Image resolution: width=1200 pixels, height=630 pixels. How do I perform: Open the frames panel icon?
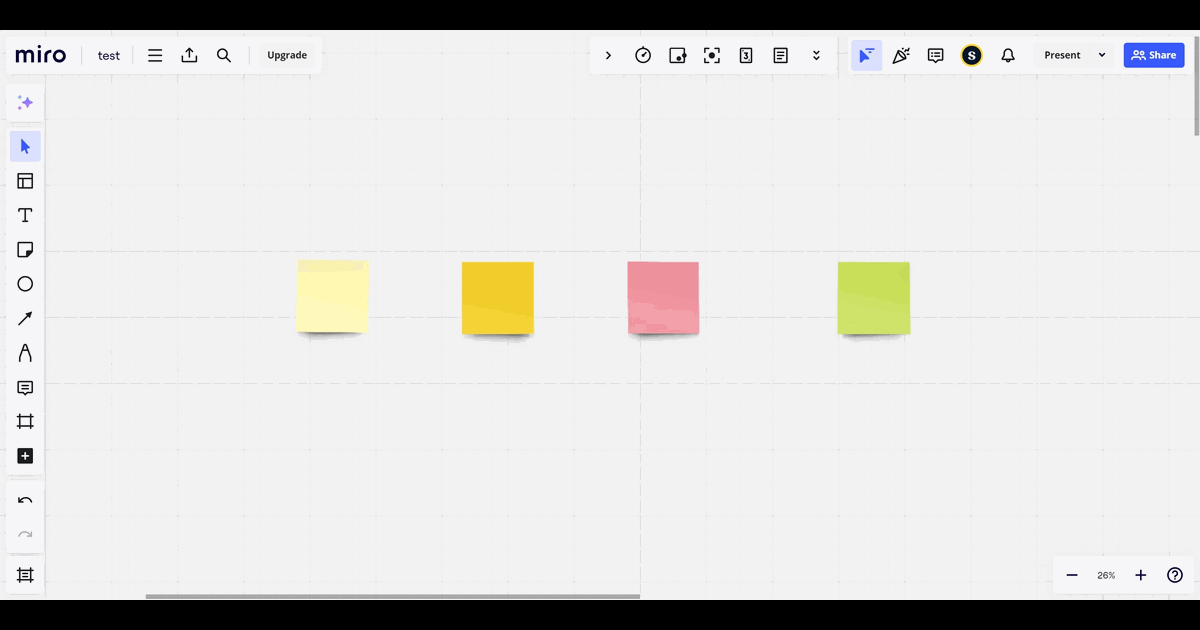[x=26, y=575]
